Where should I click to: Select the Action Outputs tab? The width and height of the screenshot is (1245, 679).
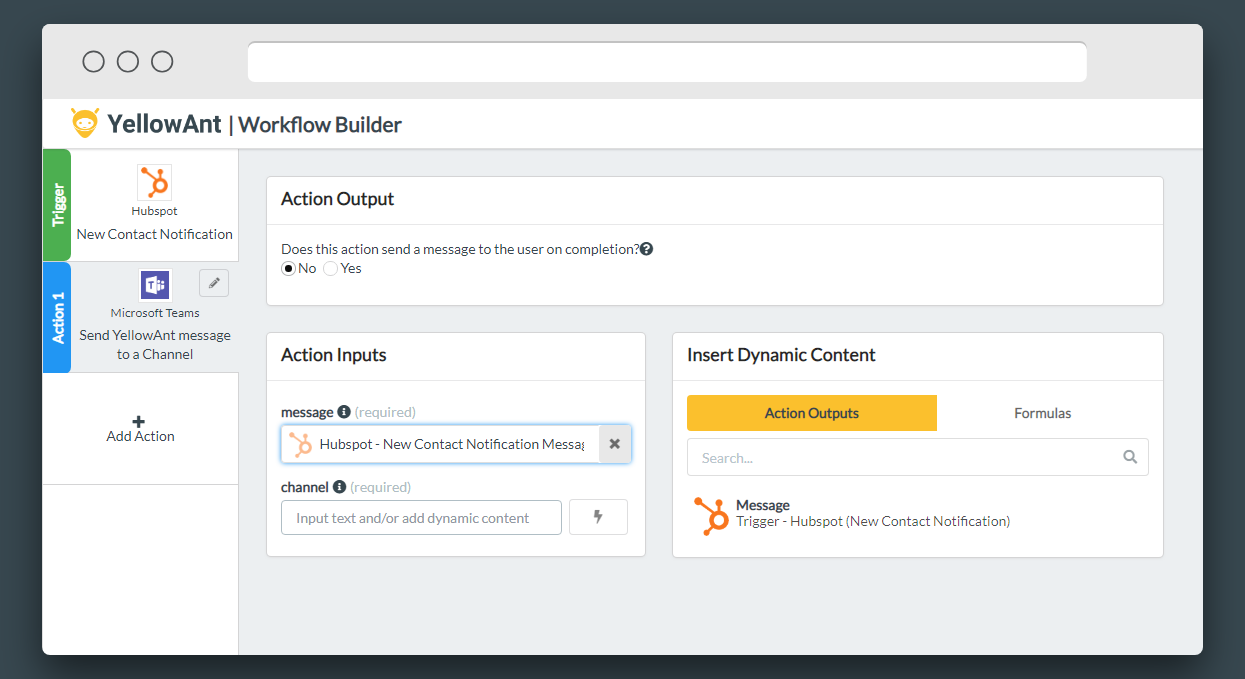(x=811, y=412)
